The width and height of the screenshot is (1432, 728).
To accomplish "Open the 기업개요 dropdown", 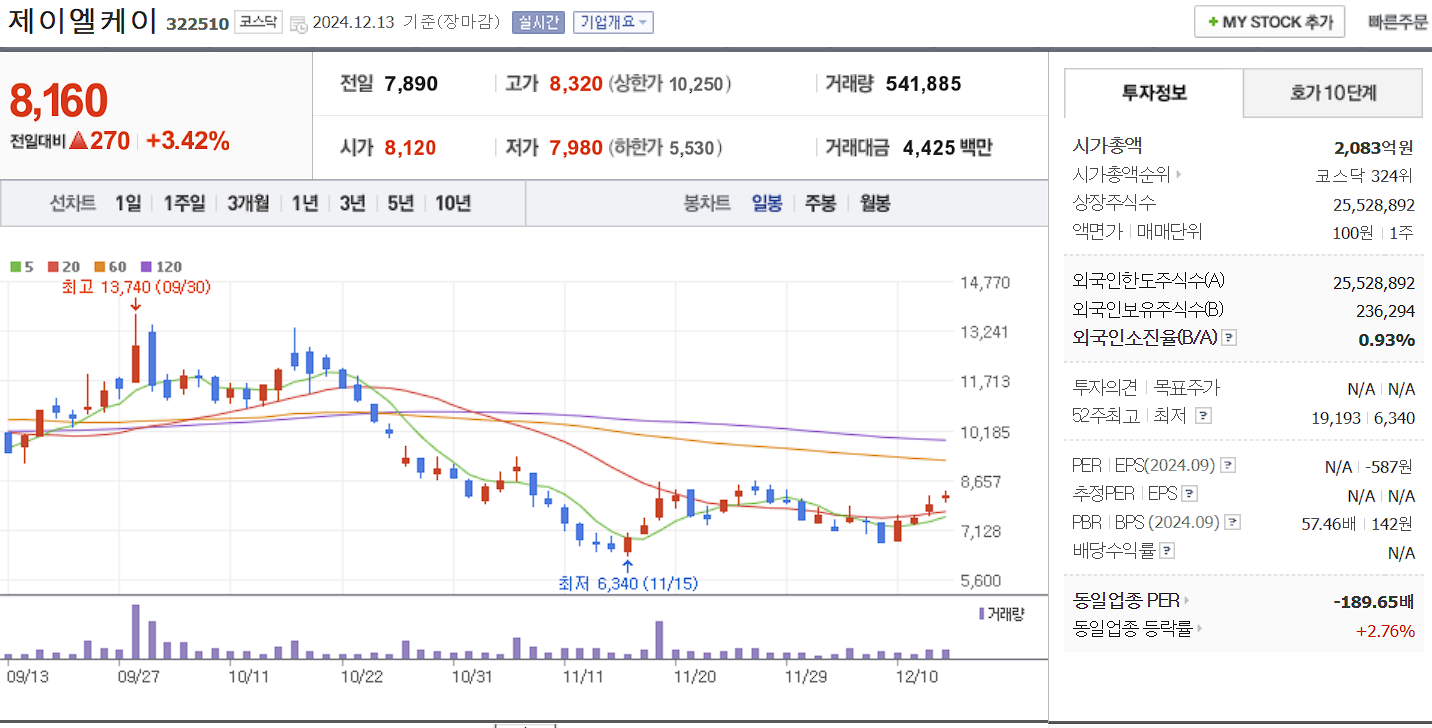I will tap(612, 22).
